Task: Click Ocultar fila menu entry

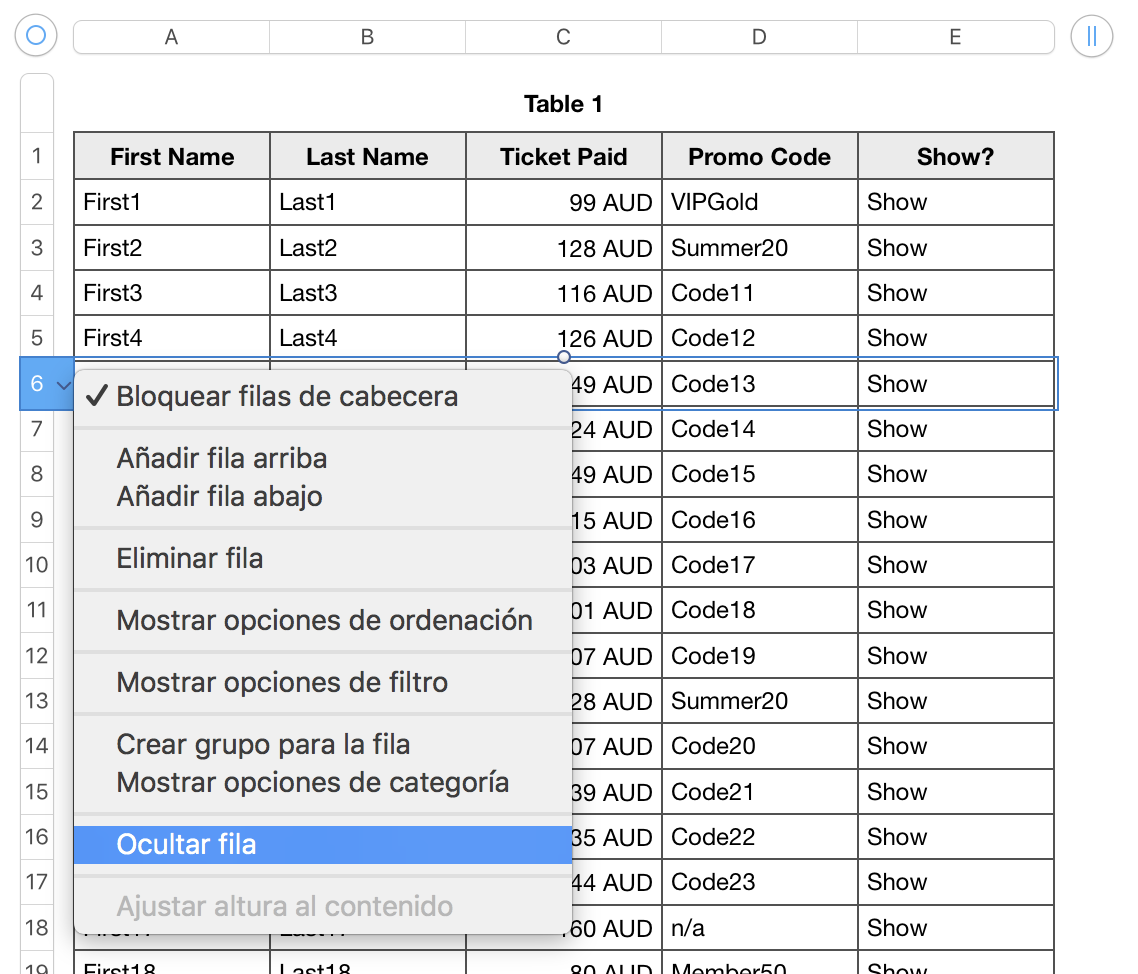Action: coord(187,845)
